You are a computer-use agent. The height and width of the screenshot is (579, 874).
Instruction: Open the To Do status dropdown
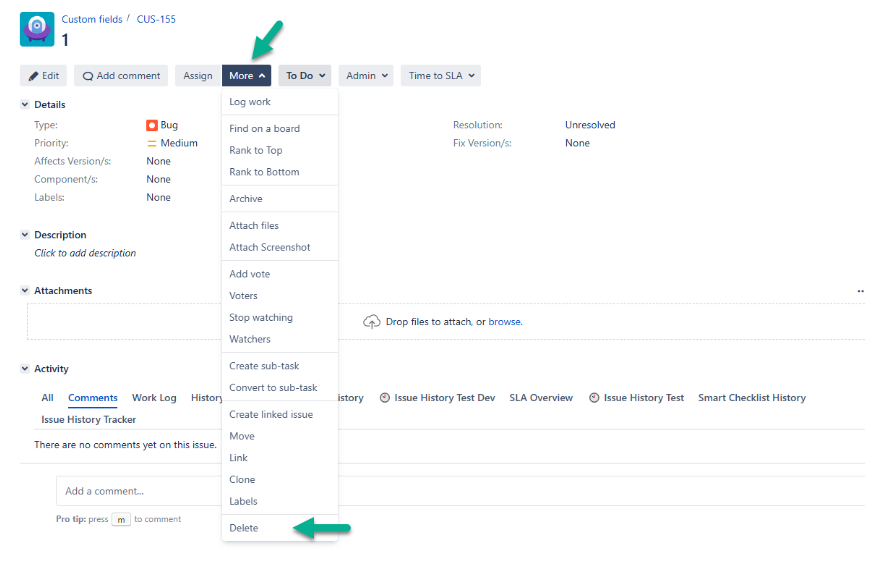304,75
